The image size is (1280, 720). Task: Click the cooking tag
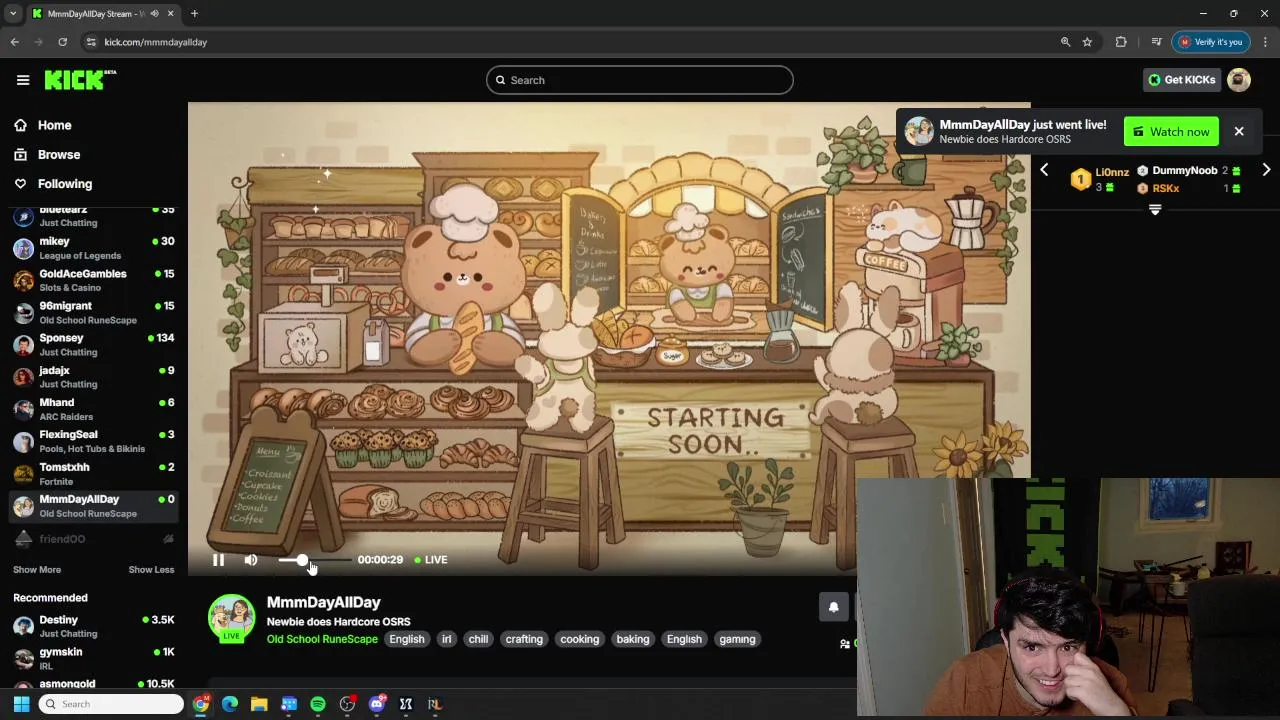580,639
